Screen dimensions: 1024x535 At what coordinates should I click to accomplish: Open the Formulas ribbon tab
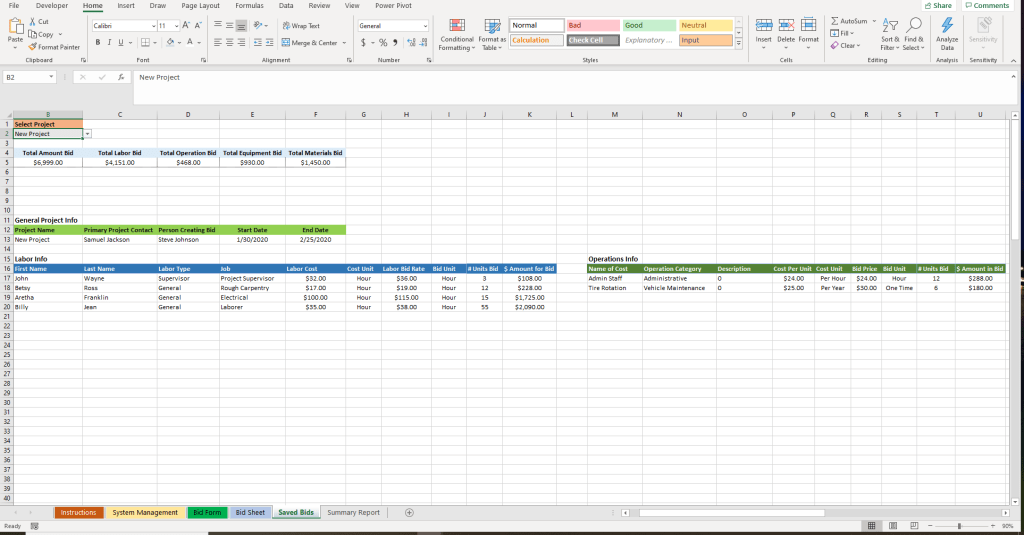(x=249, y=6)
